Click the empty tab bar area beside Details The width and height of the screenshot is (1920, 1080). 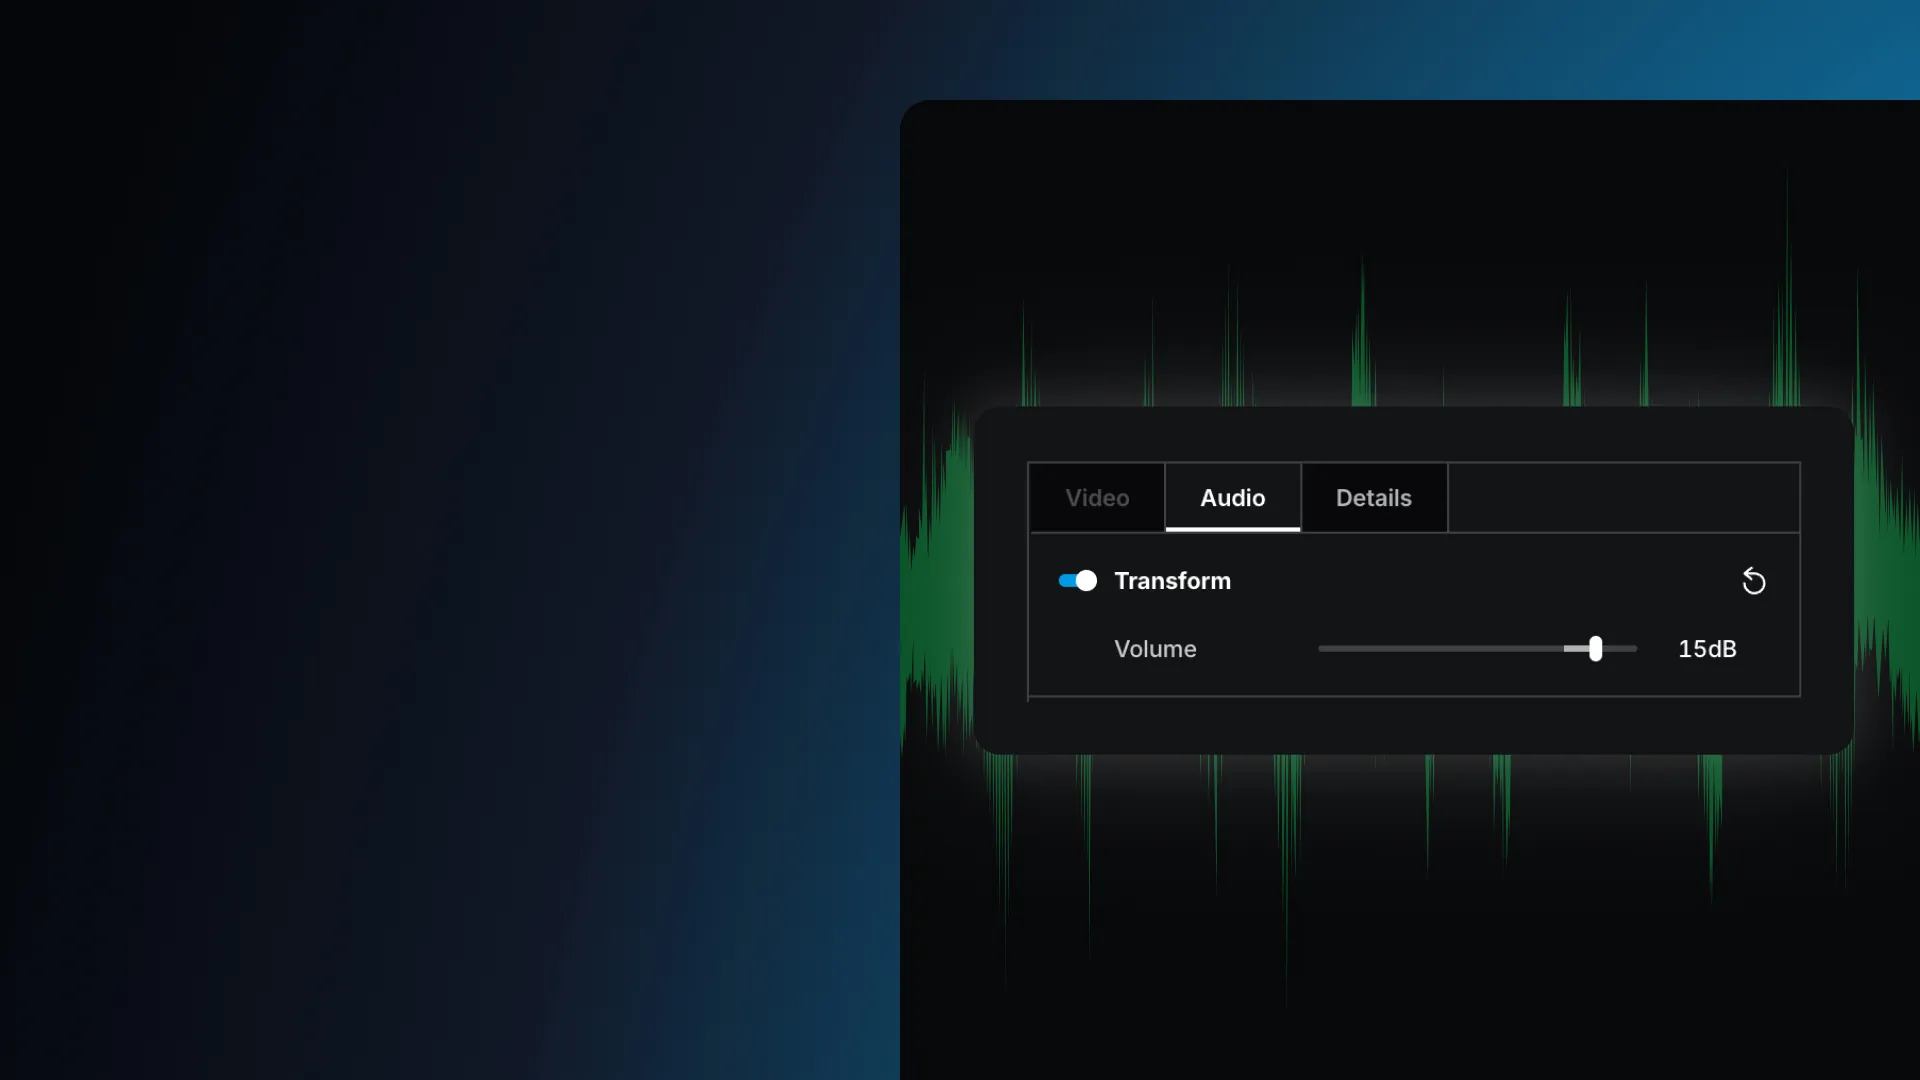tap(1622, 498)
